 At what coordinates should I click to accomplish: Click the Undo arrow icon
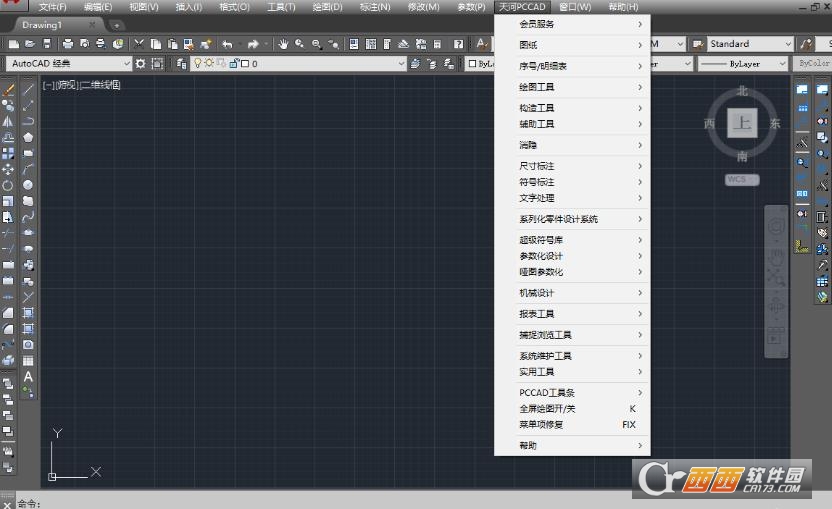[x=228, y=44]
